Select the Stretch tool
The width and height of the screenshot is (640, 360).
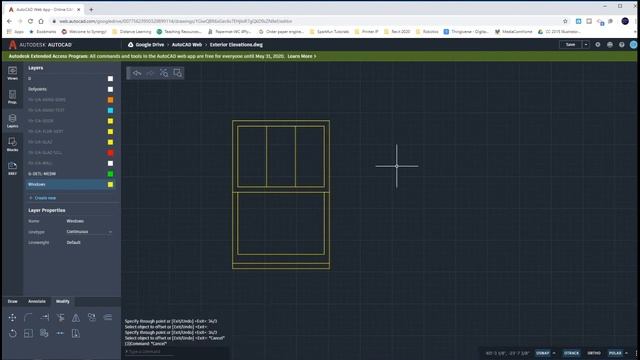(76, 333)
